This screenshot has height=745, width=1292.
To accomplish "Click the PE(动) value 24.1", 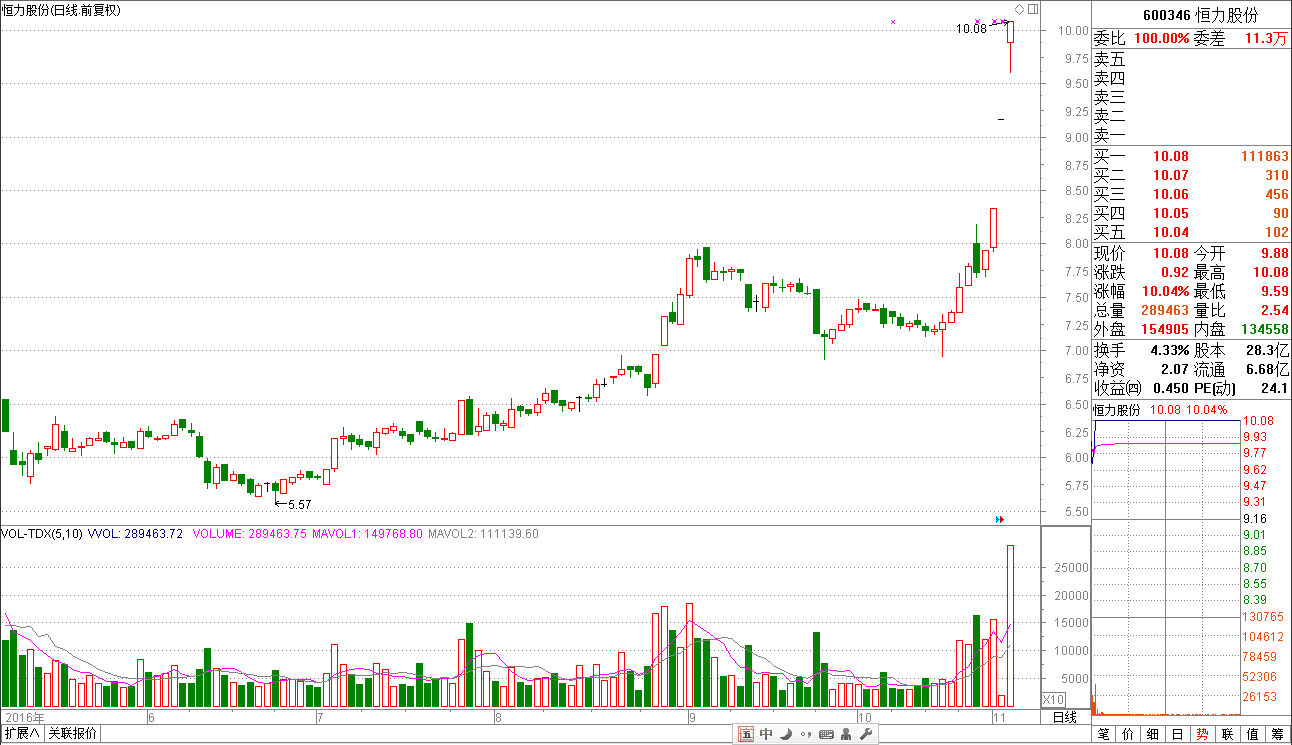I will click(x=1276, y=388).
